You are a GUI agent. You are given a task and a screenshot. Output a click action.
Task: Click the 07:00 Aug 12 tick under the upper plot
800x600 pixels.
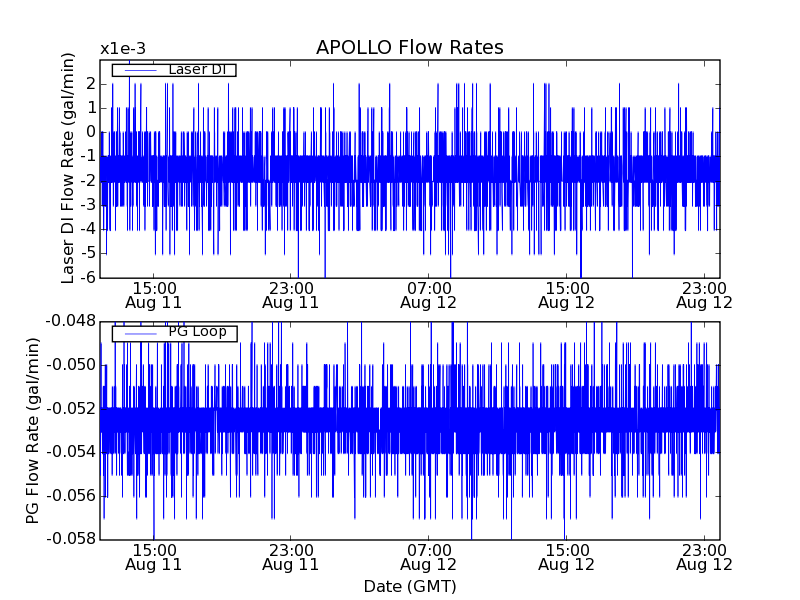tap(429, 294)
